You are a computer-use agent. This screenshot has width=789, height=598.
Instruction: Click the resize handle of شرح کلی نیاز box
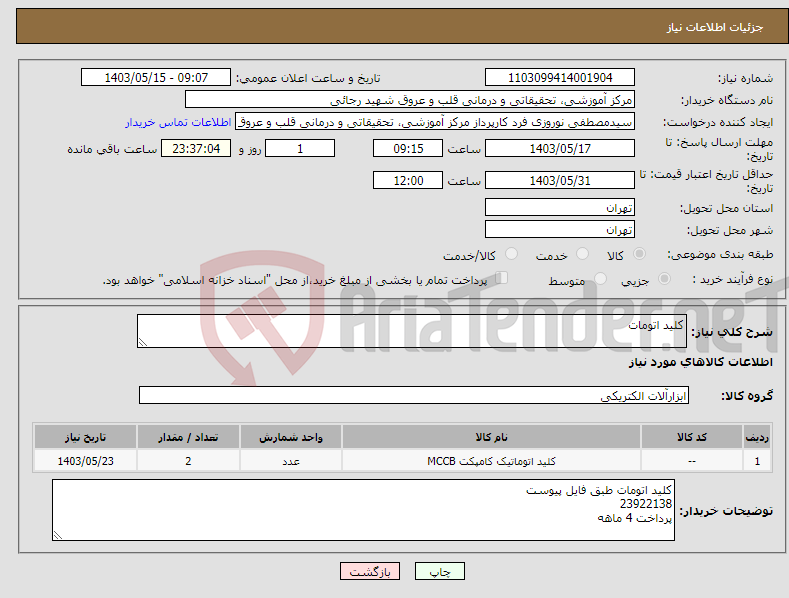point(143,342)
